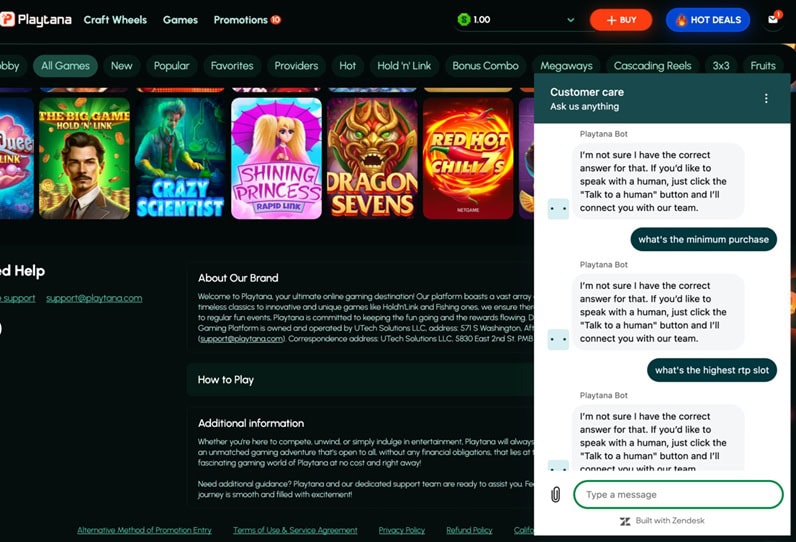Open the mail inbox icon
The image size is (796, 542).
click(x=773, y=20)
